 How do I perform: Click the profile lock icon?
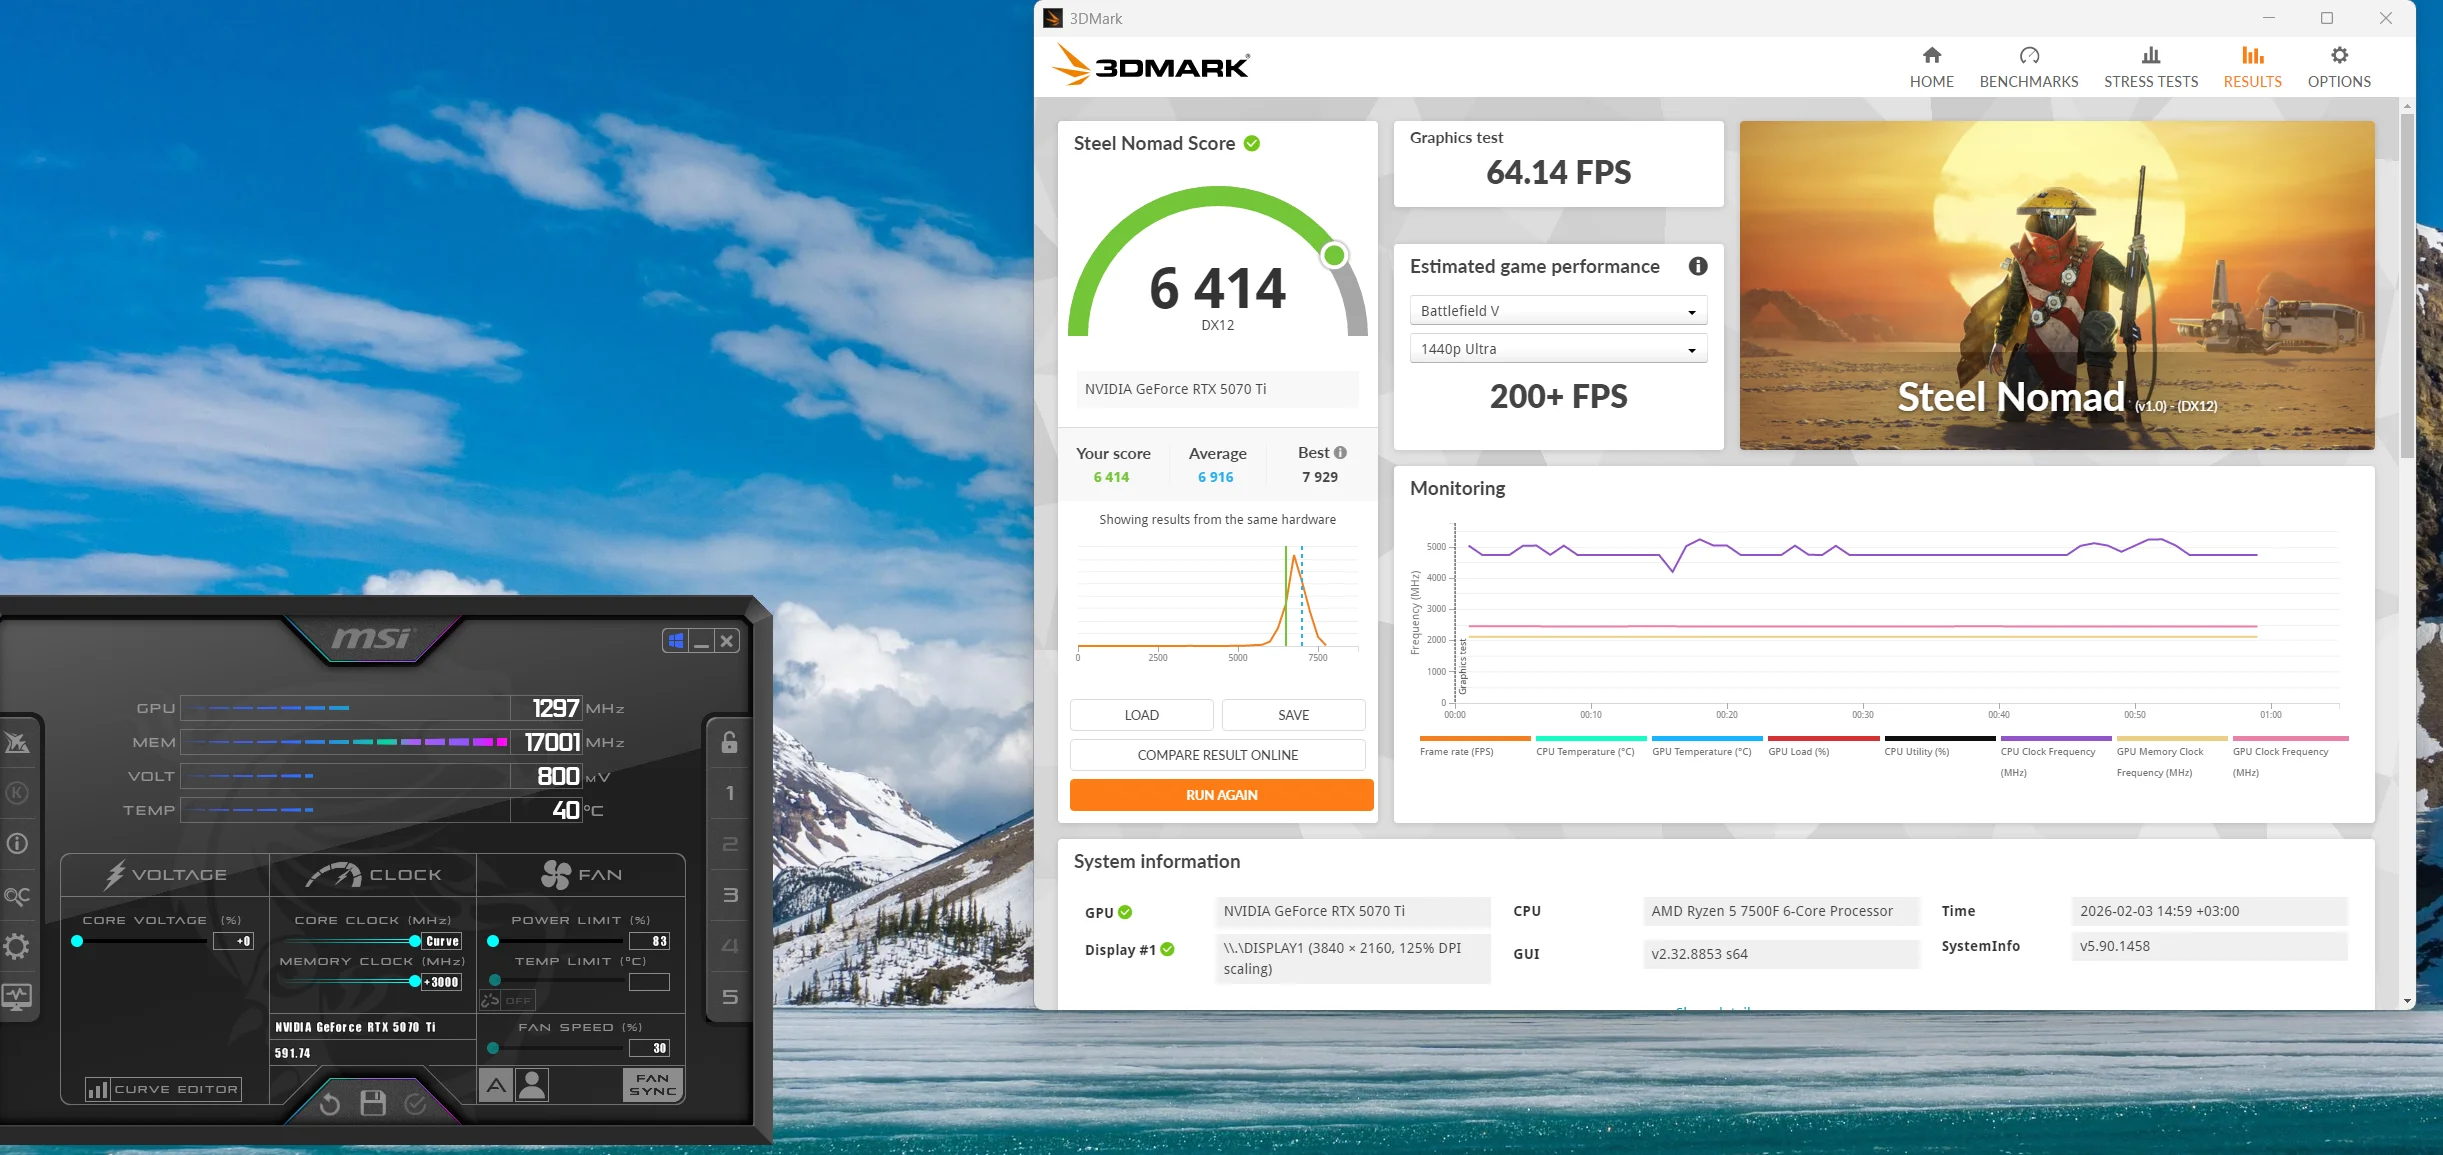(730, 742)
